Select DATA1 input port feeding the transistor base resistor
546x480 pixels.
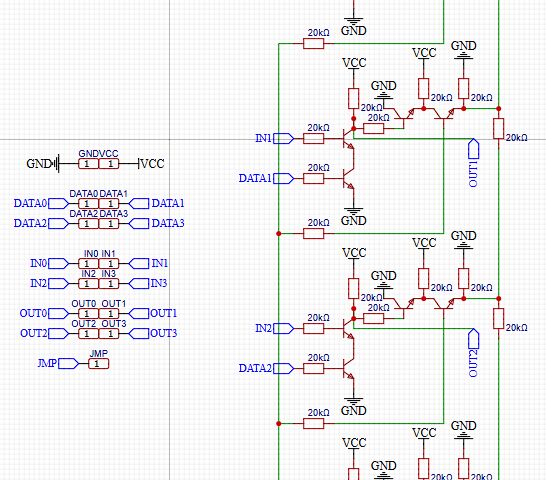coord(284,179)
